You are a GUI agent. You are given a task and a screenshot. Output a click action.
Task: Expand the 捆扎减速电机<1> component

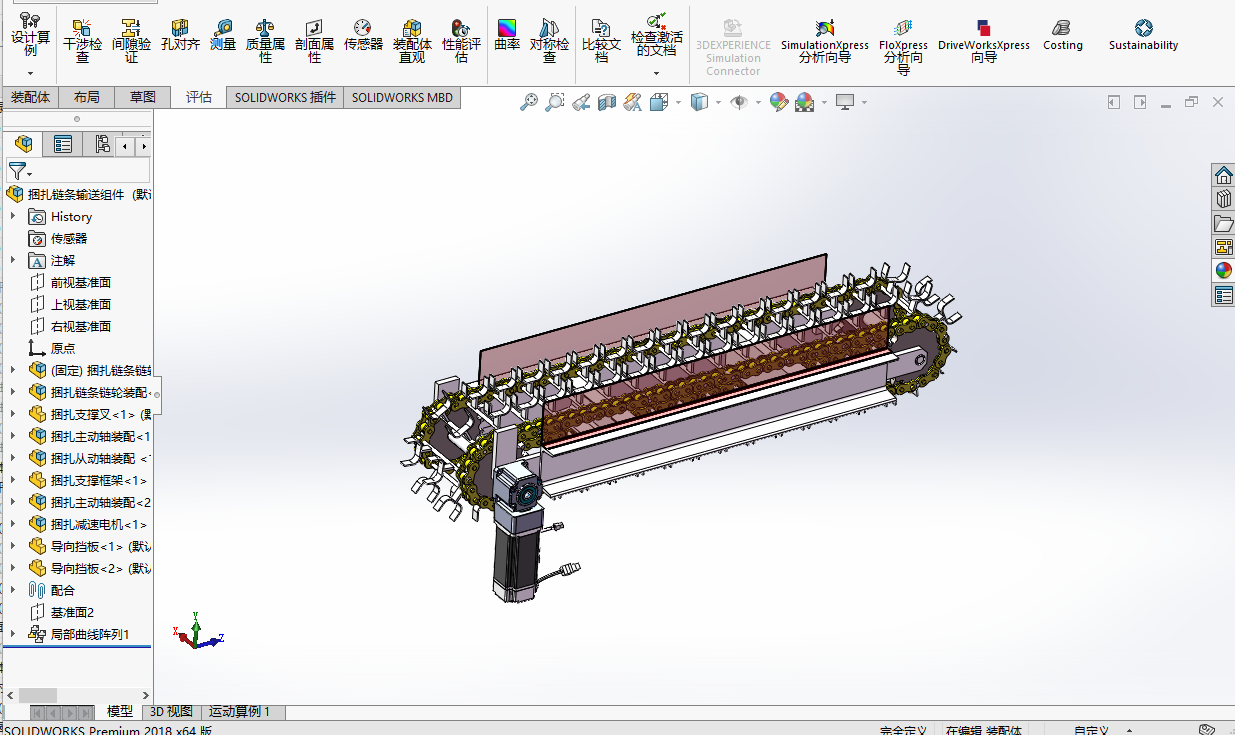13,524
